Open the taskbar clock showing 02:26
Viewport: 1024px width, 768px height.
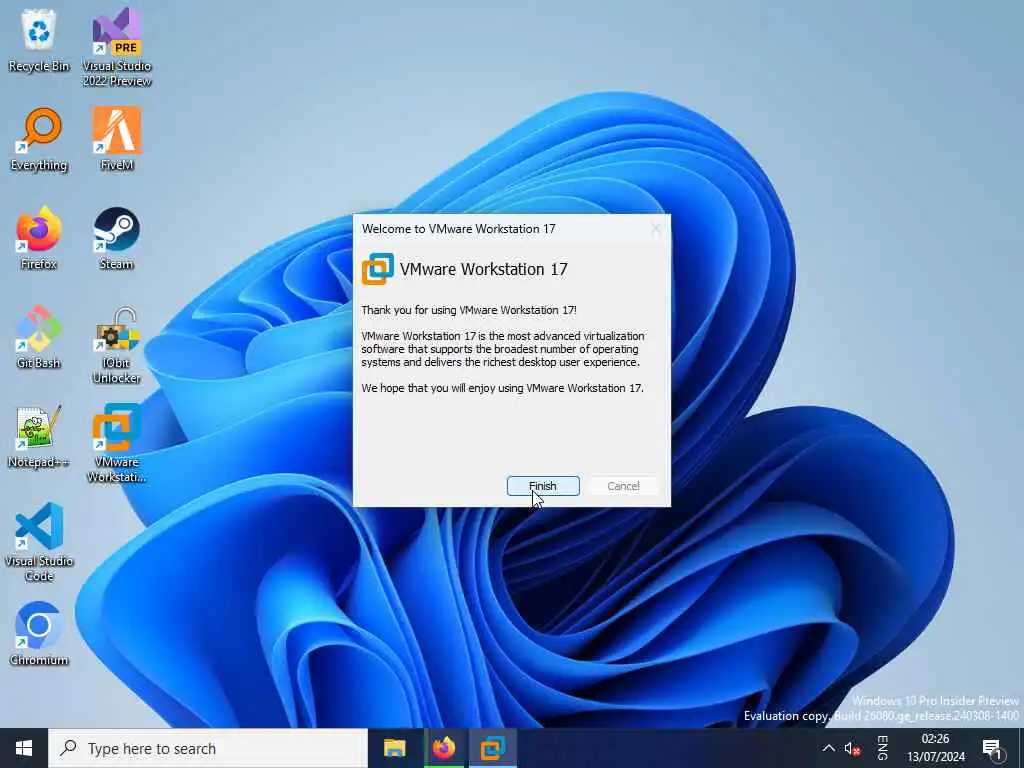coord(935,748)
